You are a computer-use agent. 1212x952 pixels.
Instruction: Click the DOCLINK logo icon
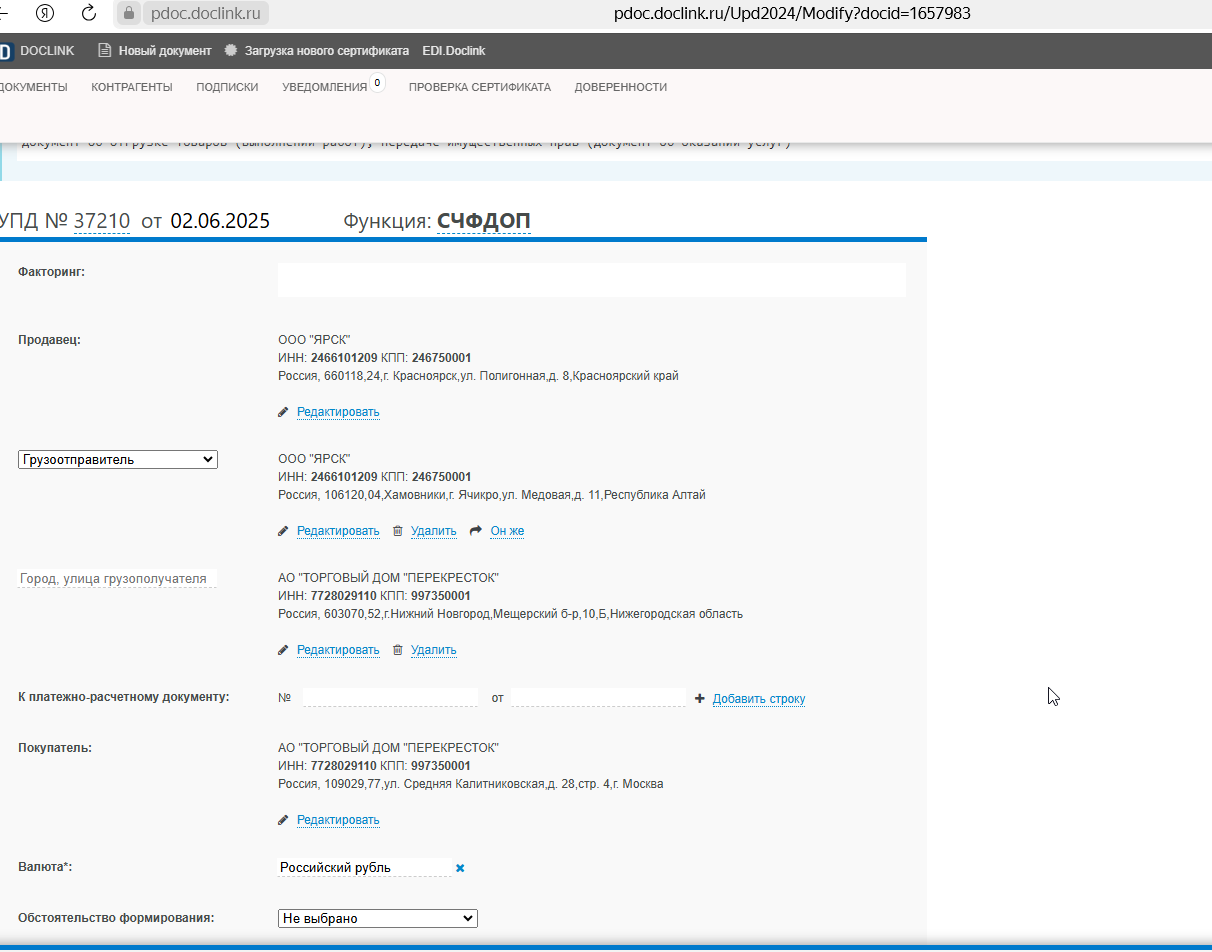coord(6,51)
